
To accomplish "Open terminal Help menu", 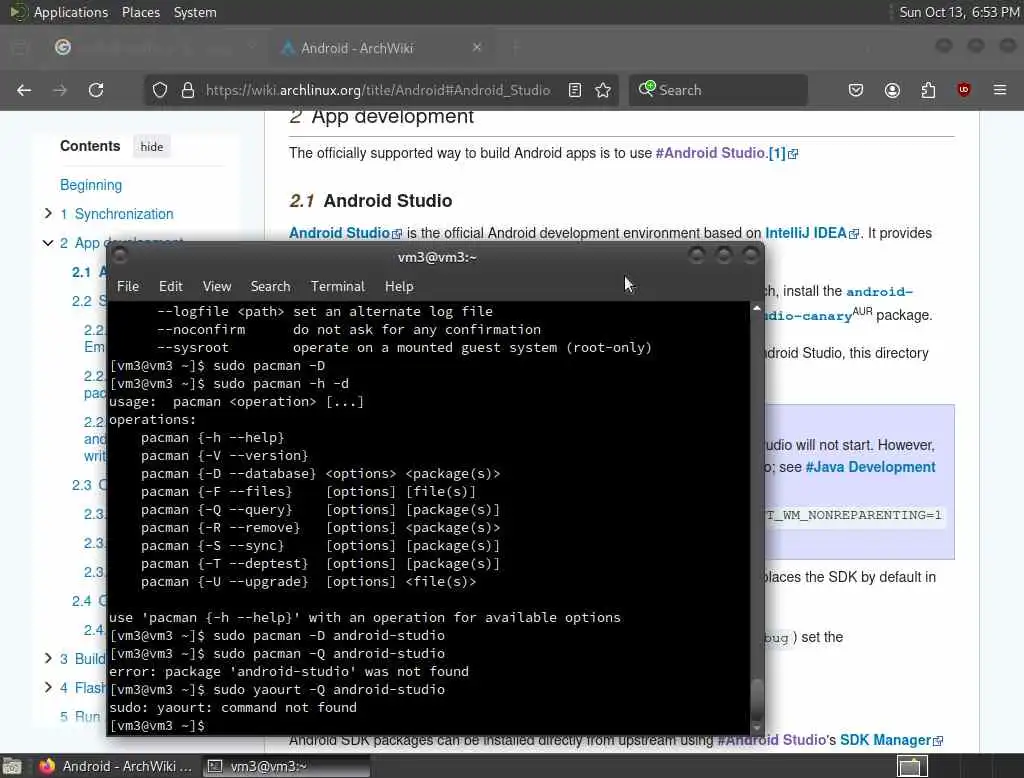I will point(399,286).
